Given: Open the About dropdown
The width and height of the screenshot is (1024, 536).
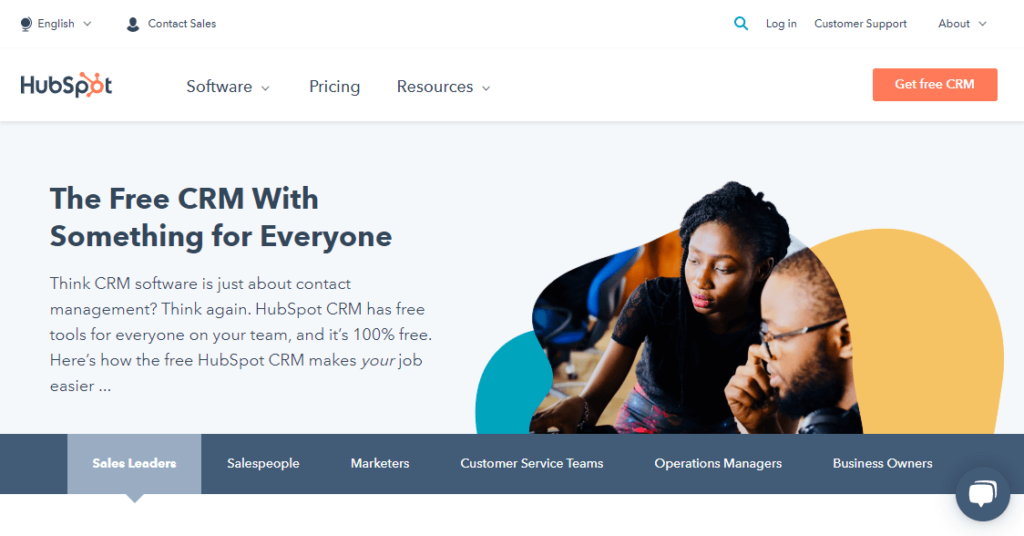Looking at the screenshot, I should pyautogui.click(x=962, y=24).
